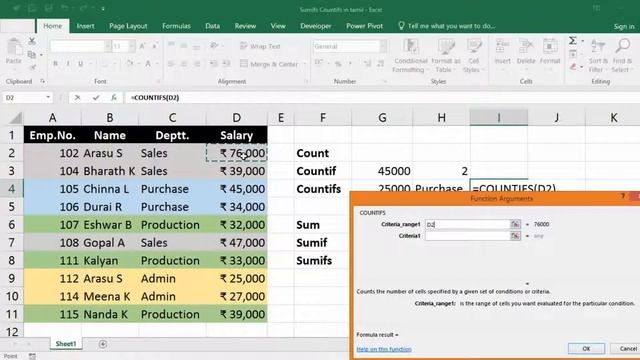This screenshot has height=360, width=640.
Task: Click the Decrease Font Size icon
Action: click(x=155, y=47)
